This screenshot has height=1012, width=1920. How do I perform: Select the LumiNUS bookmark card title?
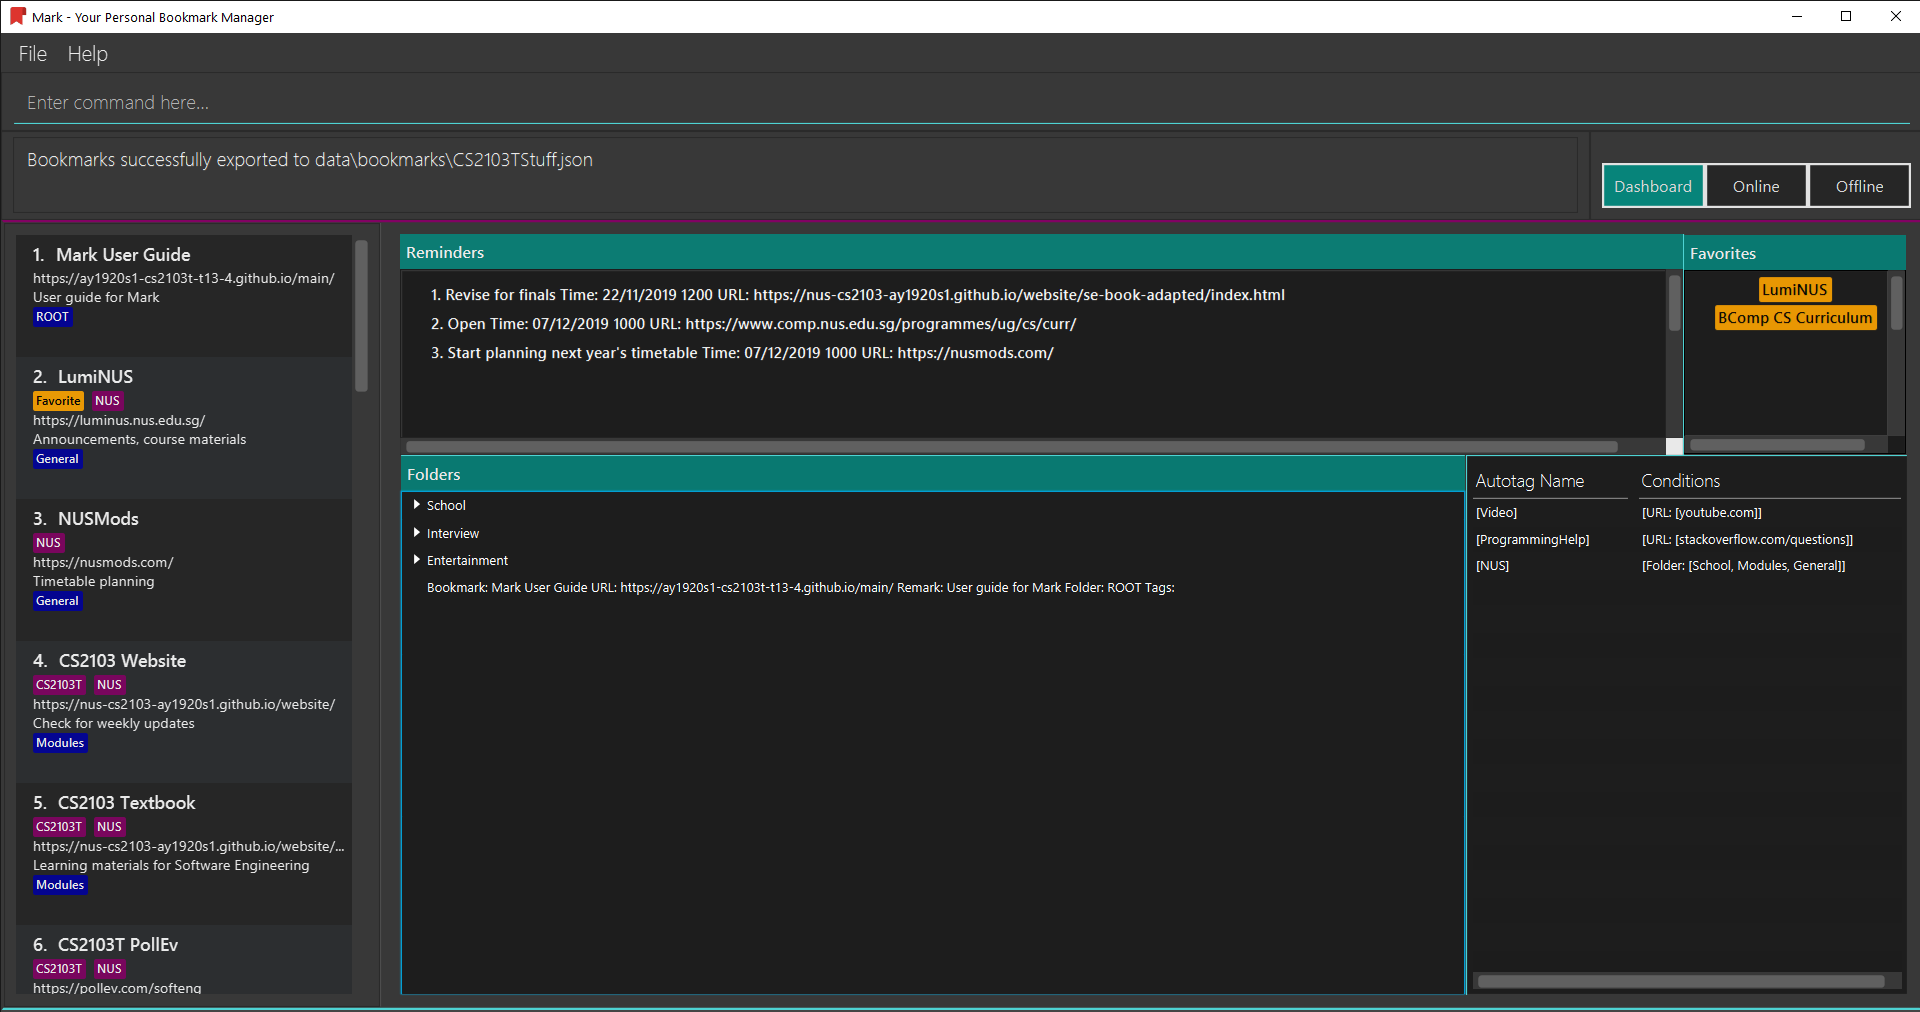click(95, 377)
